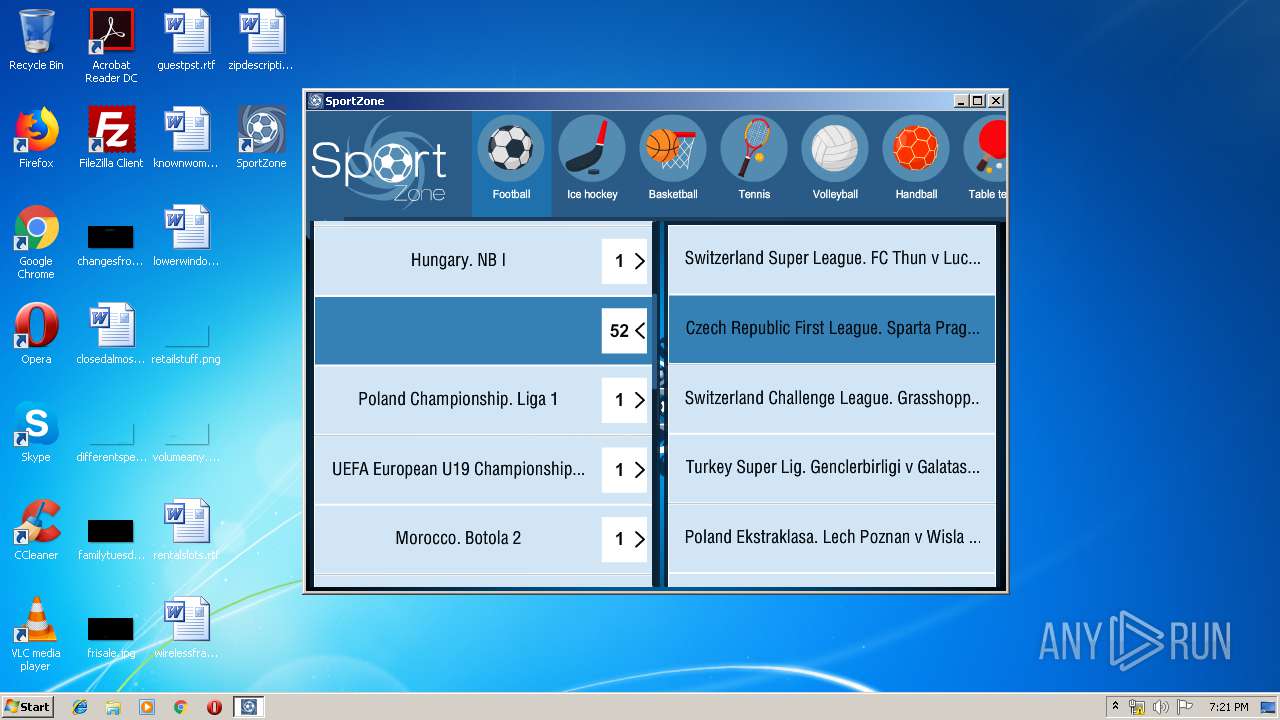This screenshot has height=720, width=1280.
Task: Open the Action Center flag icon
Action: (x=1185, y=707)
